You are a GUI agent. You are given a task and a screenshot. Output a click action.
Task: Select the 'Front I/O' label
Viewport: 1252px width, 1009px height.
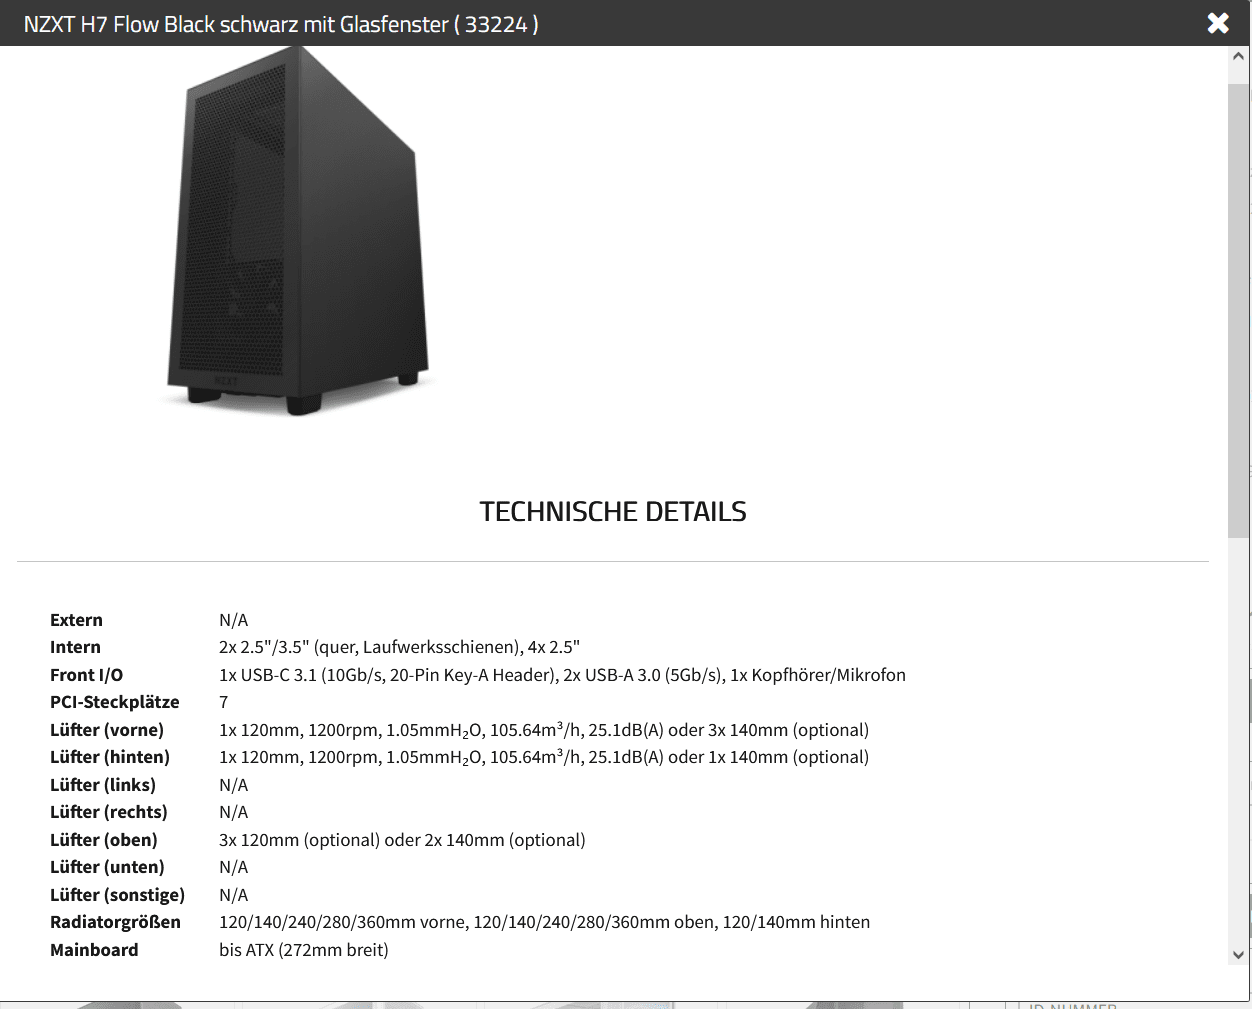coord(86,675)
